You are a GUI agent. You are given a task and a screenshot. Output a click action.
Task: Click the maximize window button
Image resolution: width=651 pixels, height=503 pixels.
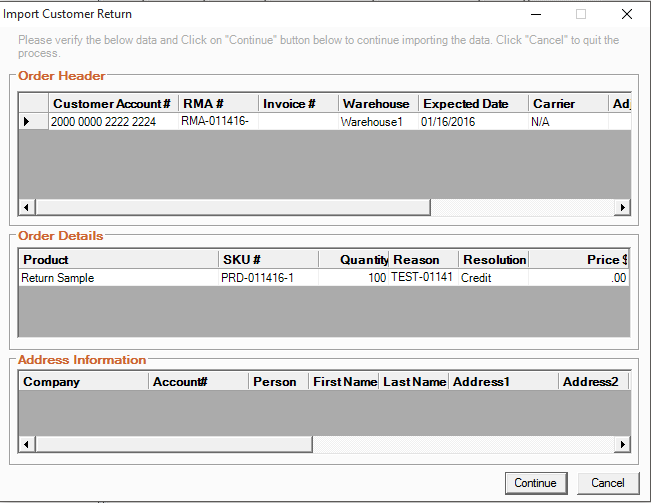(581, 14)
